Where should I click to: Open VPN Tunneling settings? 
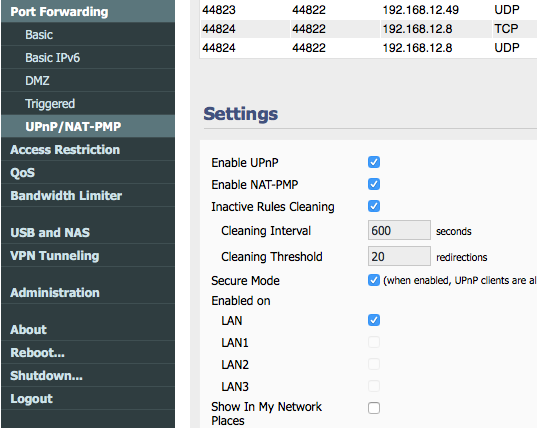[x=55, y=256]
